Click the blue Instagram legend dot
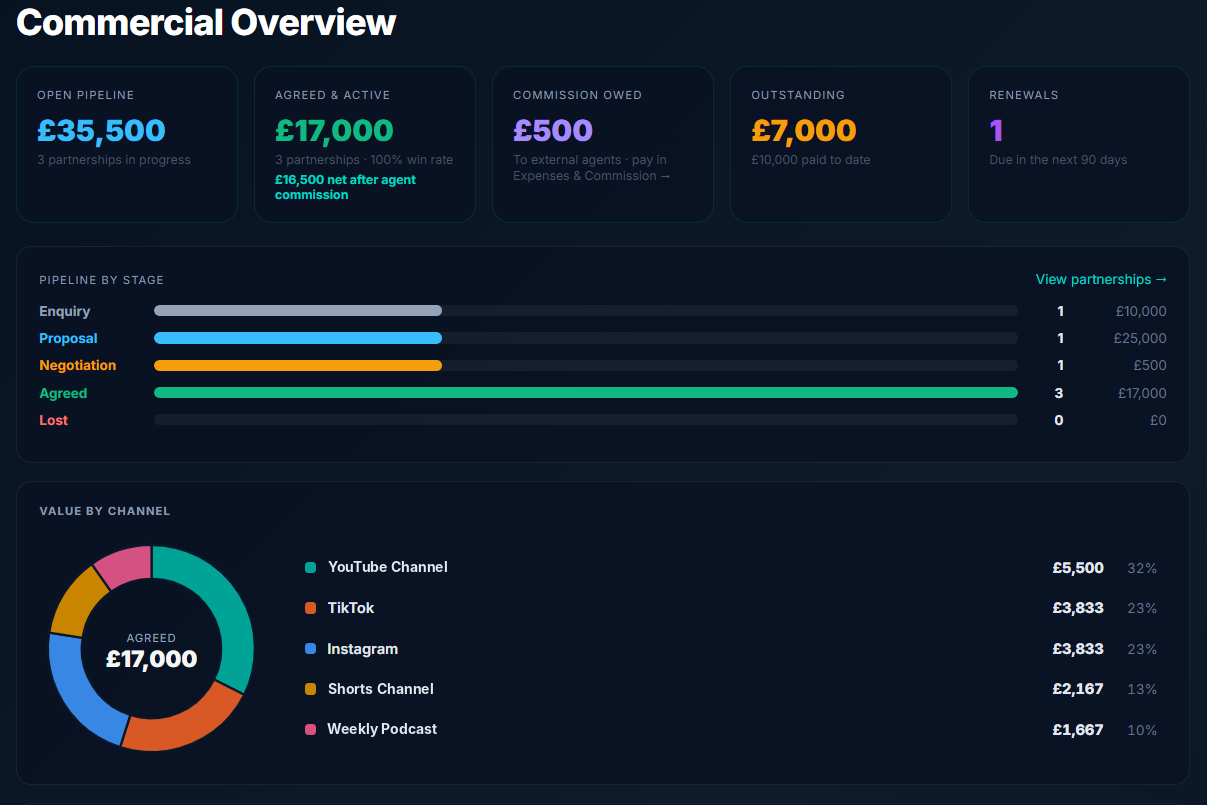The width and height of the screenshot is (1207, 805). pos(310,649)
